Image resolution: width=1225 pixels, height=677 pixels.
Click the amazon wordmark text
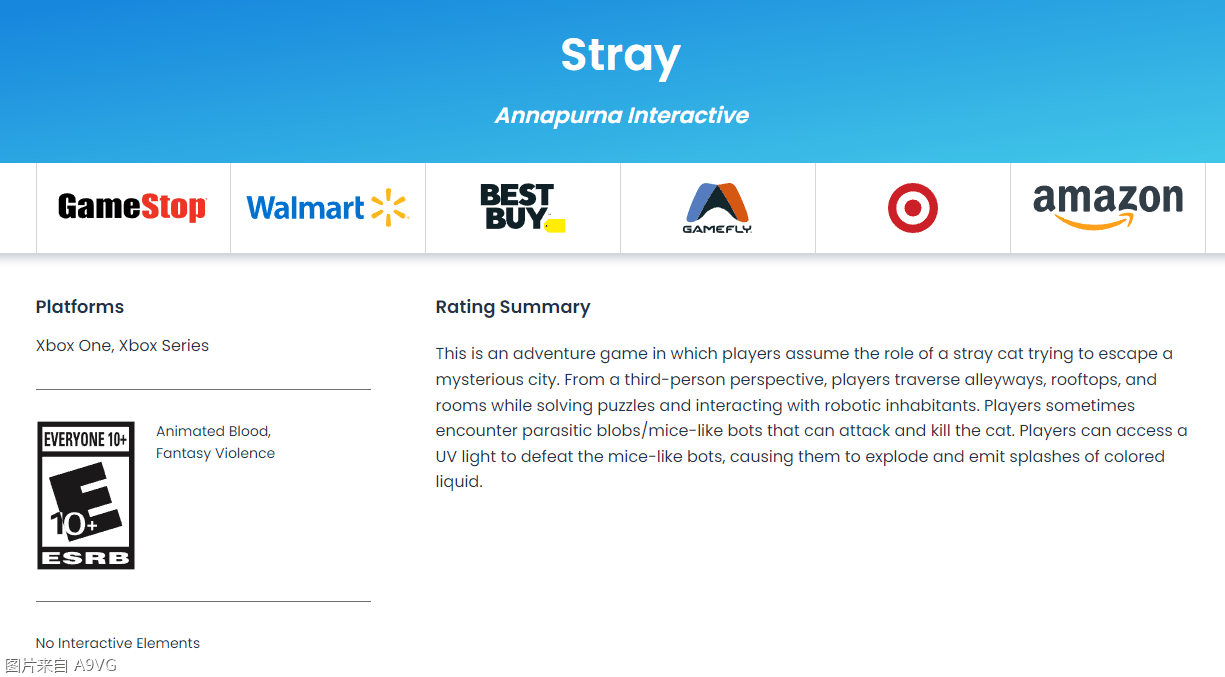1108,200
